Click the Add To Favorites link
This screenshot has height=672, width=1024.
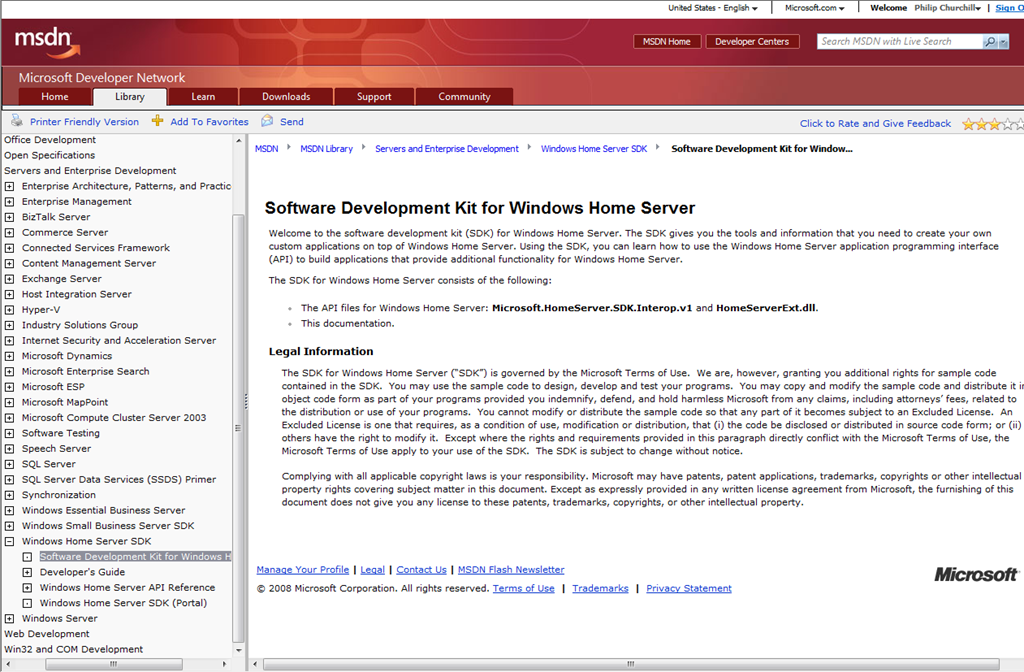click(210, 121)
